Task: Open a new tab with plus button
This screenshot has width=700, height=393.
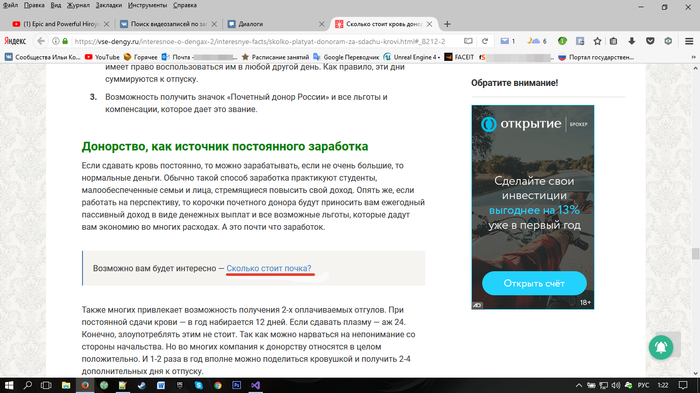Action: click(x=447, y=24)
